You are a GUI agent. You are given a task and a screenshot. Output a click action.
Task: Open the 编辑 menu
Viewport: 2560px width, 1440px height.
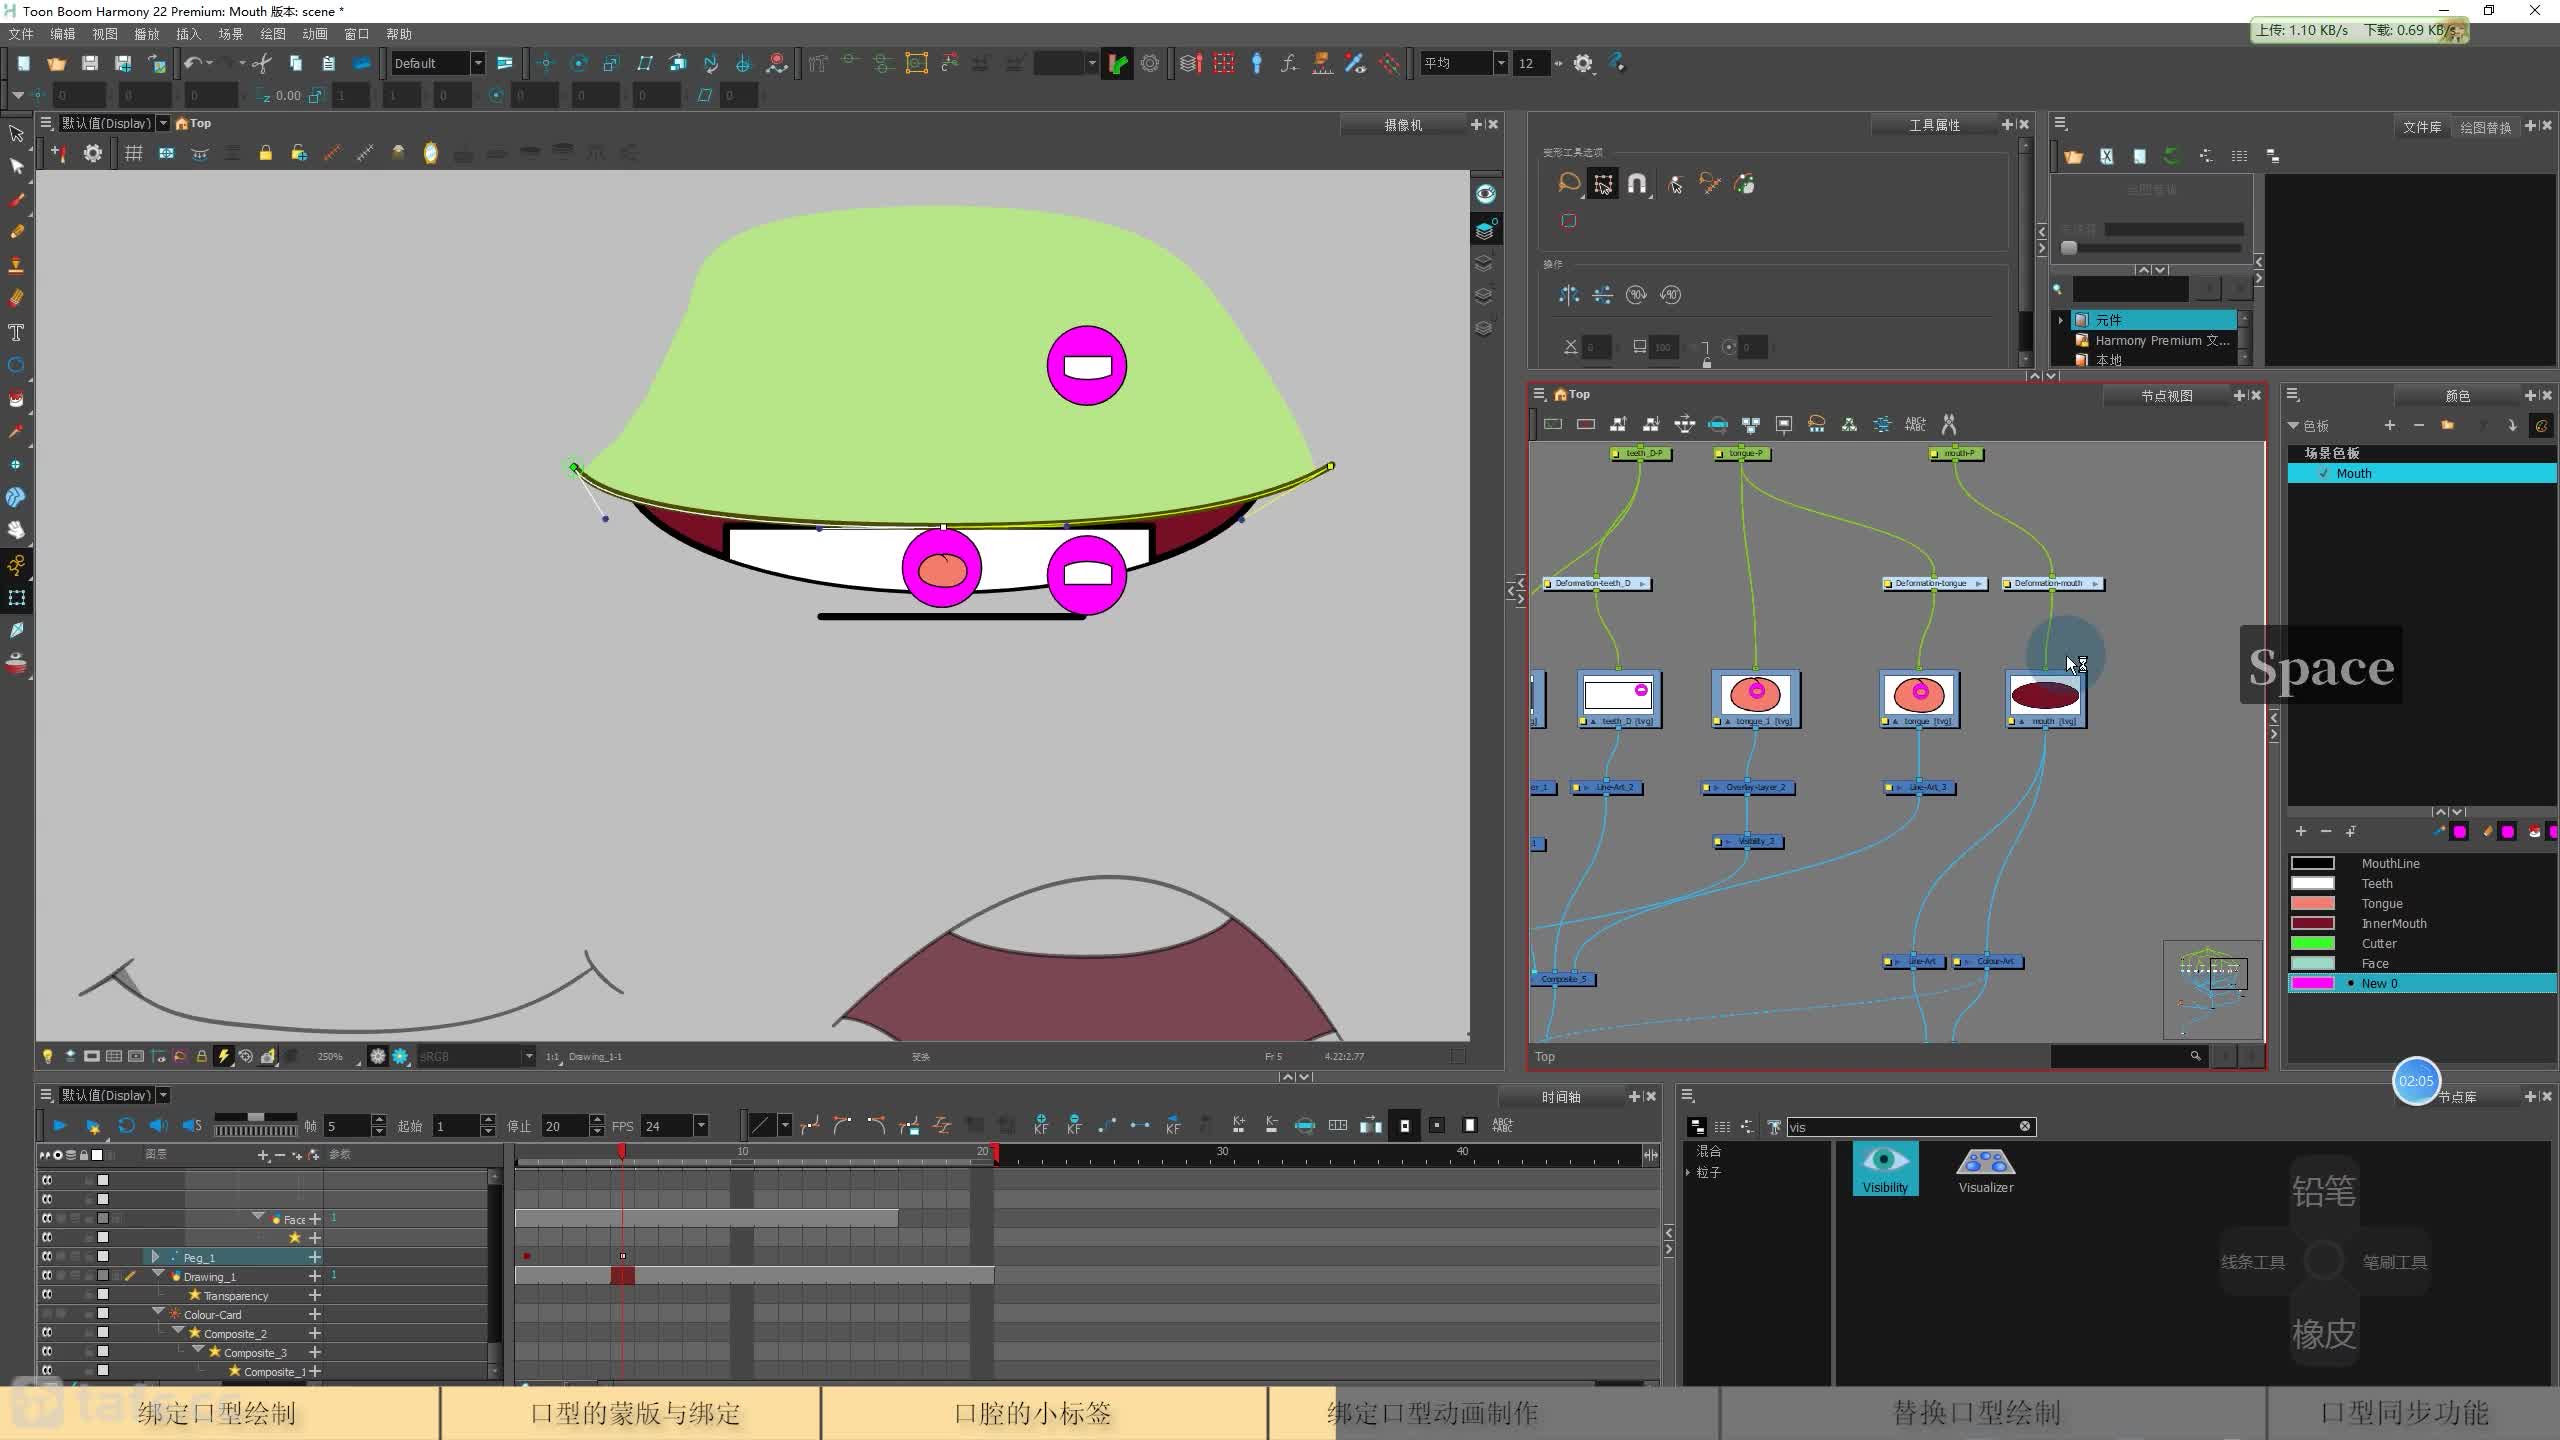pyautogui.click(x=63, y=34)
